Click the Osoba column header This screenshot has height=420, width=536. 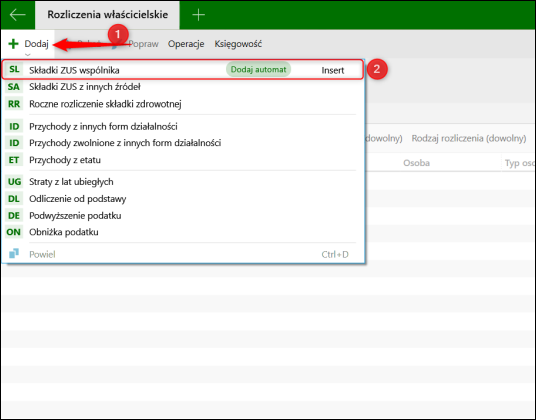(416, 163)
